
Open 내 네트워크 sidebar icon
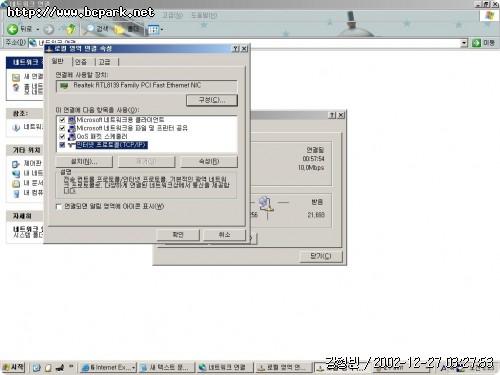[x=16, y=174]
